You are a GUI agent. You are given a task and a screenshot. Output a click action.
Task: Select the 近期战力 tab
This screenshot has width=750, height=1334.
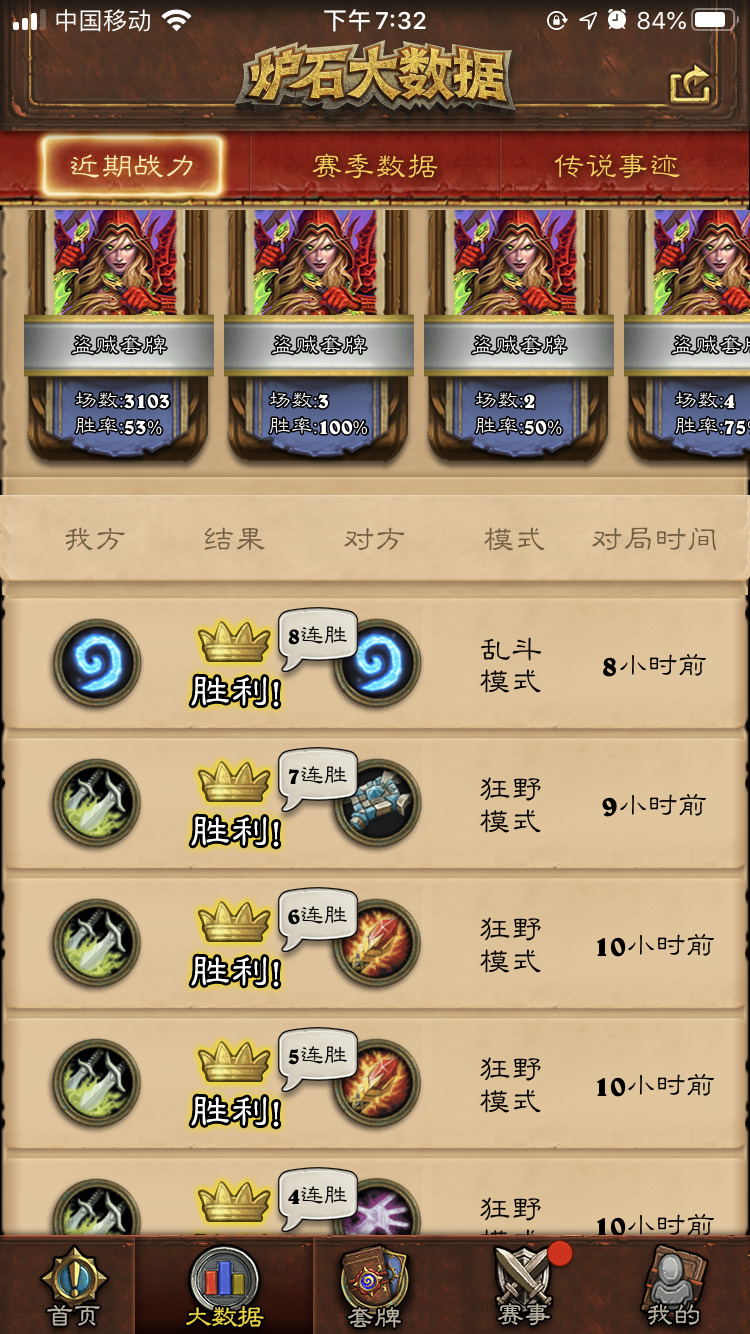pyautogui.click(x=131, y=166)
